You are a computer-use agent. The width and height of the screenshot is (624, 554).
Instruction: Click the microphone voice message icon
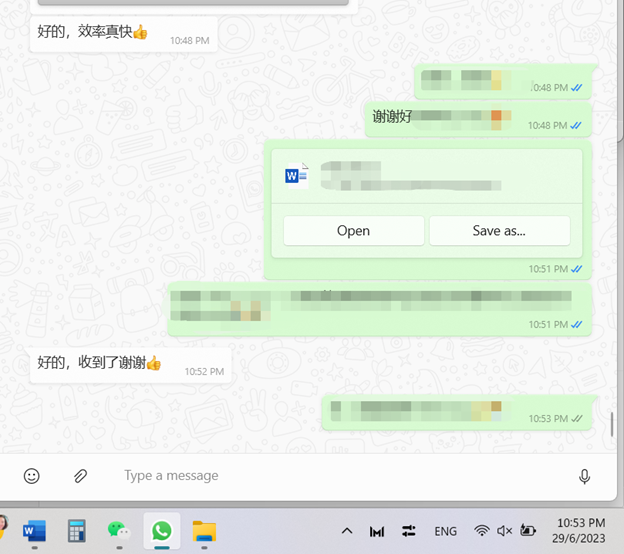[585, 476]
